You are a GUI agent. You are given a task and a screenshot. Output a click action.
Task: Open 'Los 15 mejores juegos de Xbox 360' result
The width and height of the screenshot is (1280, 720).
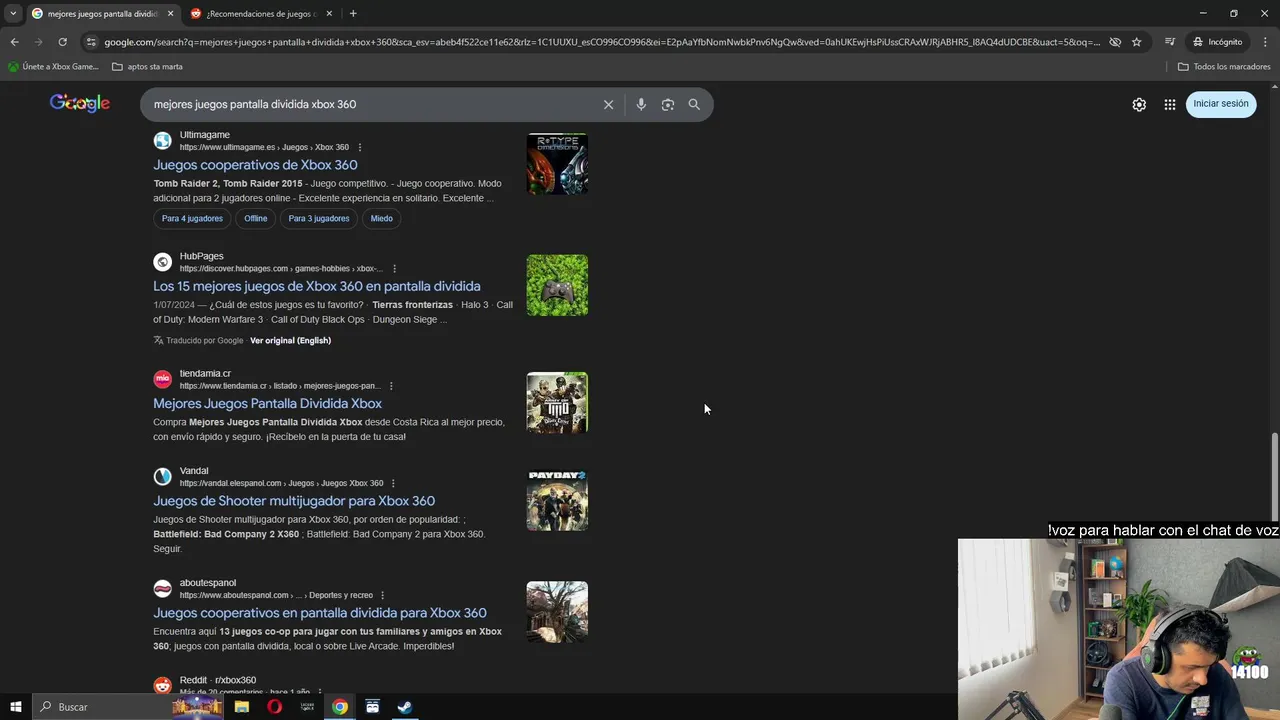pyautogui.click(x=317, y=286)
